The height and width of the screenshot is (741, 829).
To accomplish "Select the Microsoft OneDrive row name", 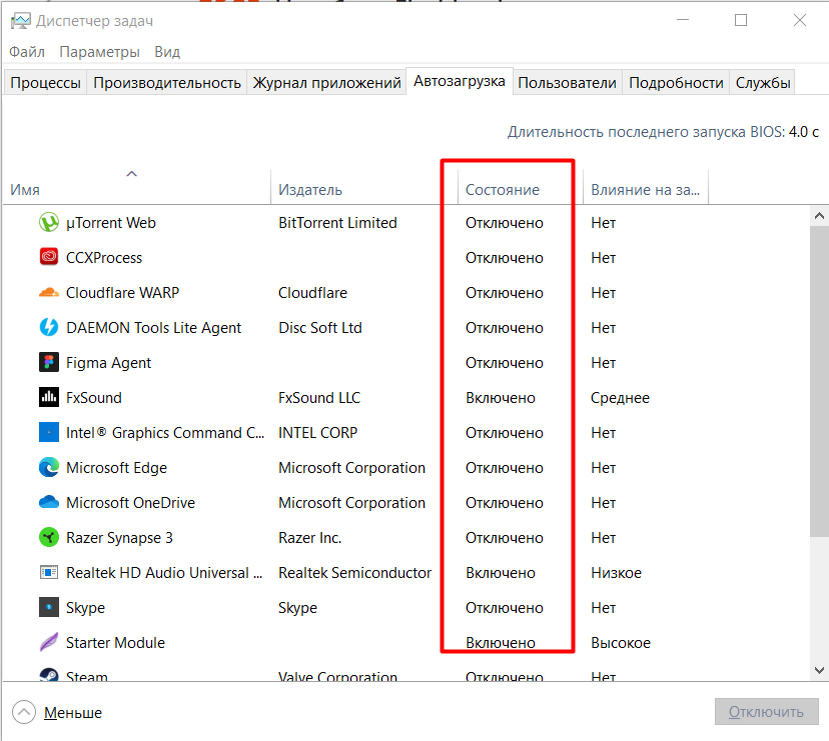I will pyautogui.click(x=131, y=503).
